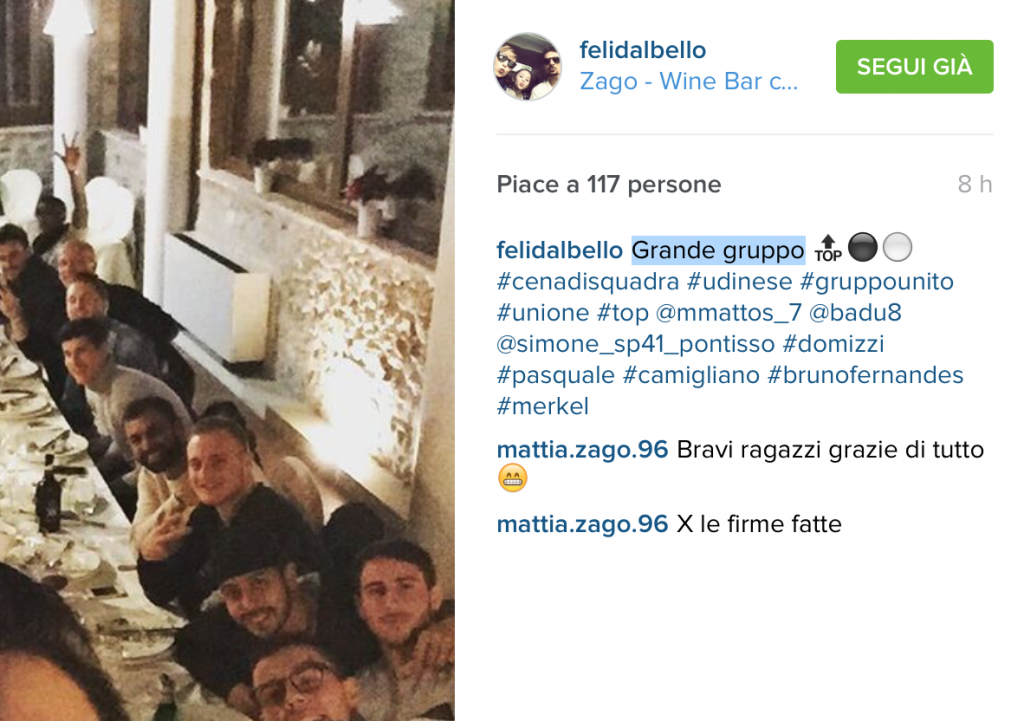Image resolution: width=1024 pixels, height=721 pixels.
Task: Click mattia.zago.96 on the Bravi ragazzi comment
Action: click(x=583, y=450)
